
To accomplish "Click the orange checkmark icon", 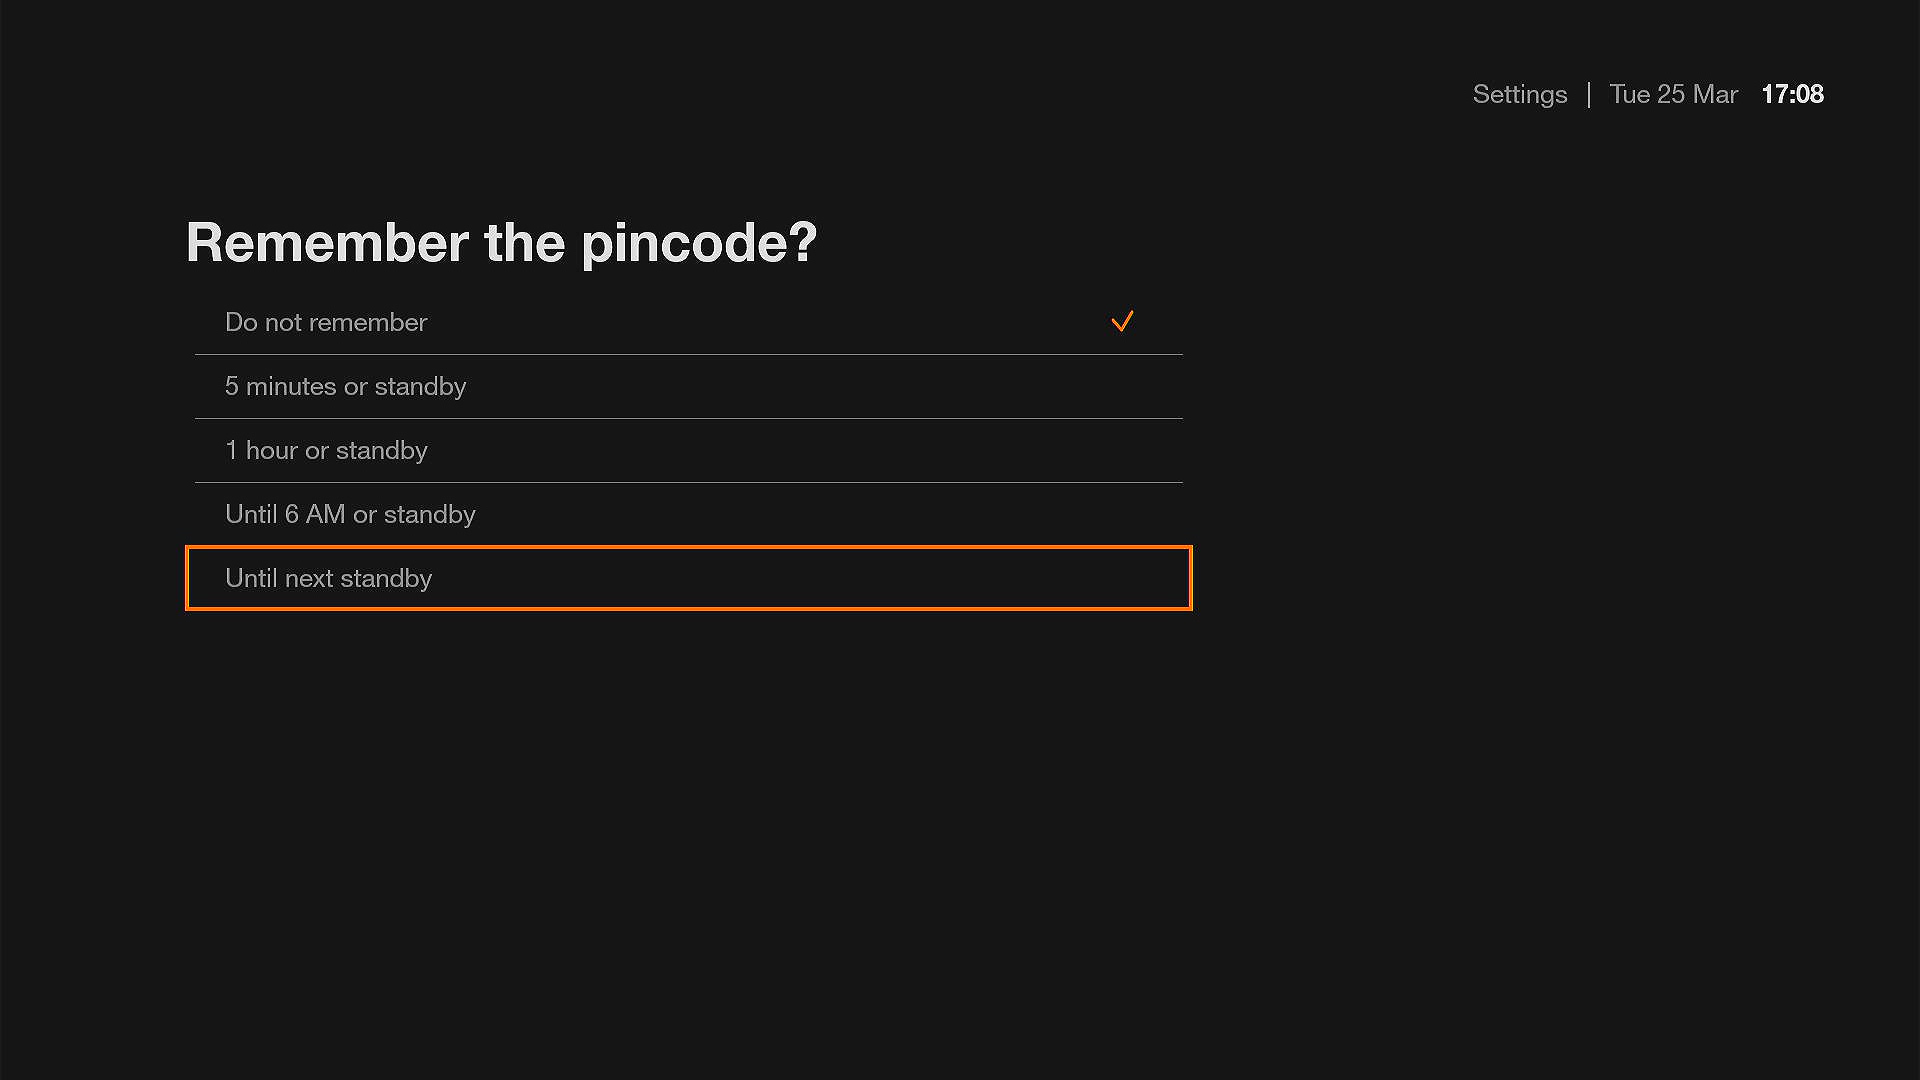I will (1122, 321).
